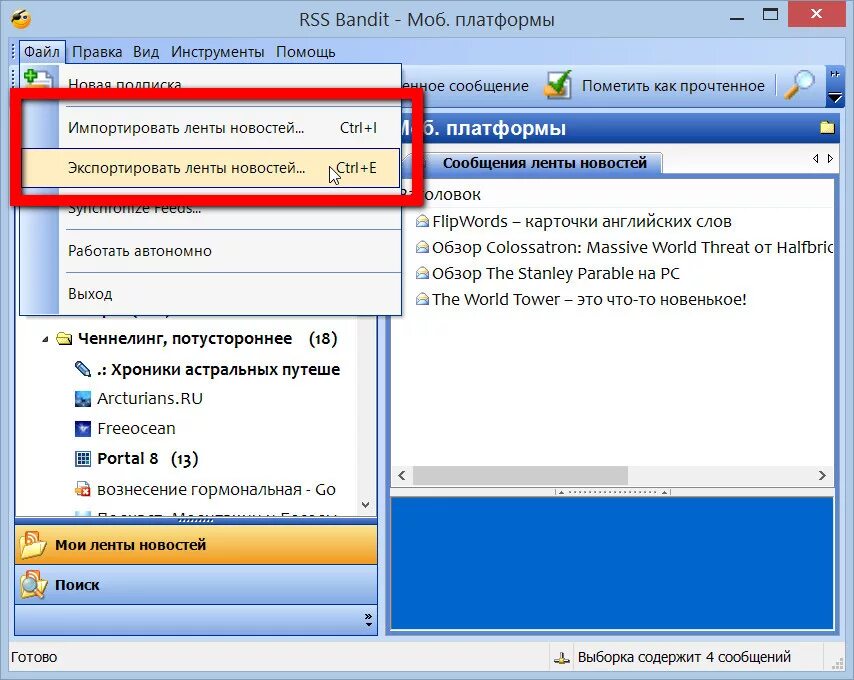Viewport: 854px width, 680px height.
Task: Open the Обзор Colossatron message
Action: pyautogui.click(x=632, y=248)
